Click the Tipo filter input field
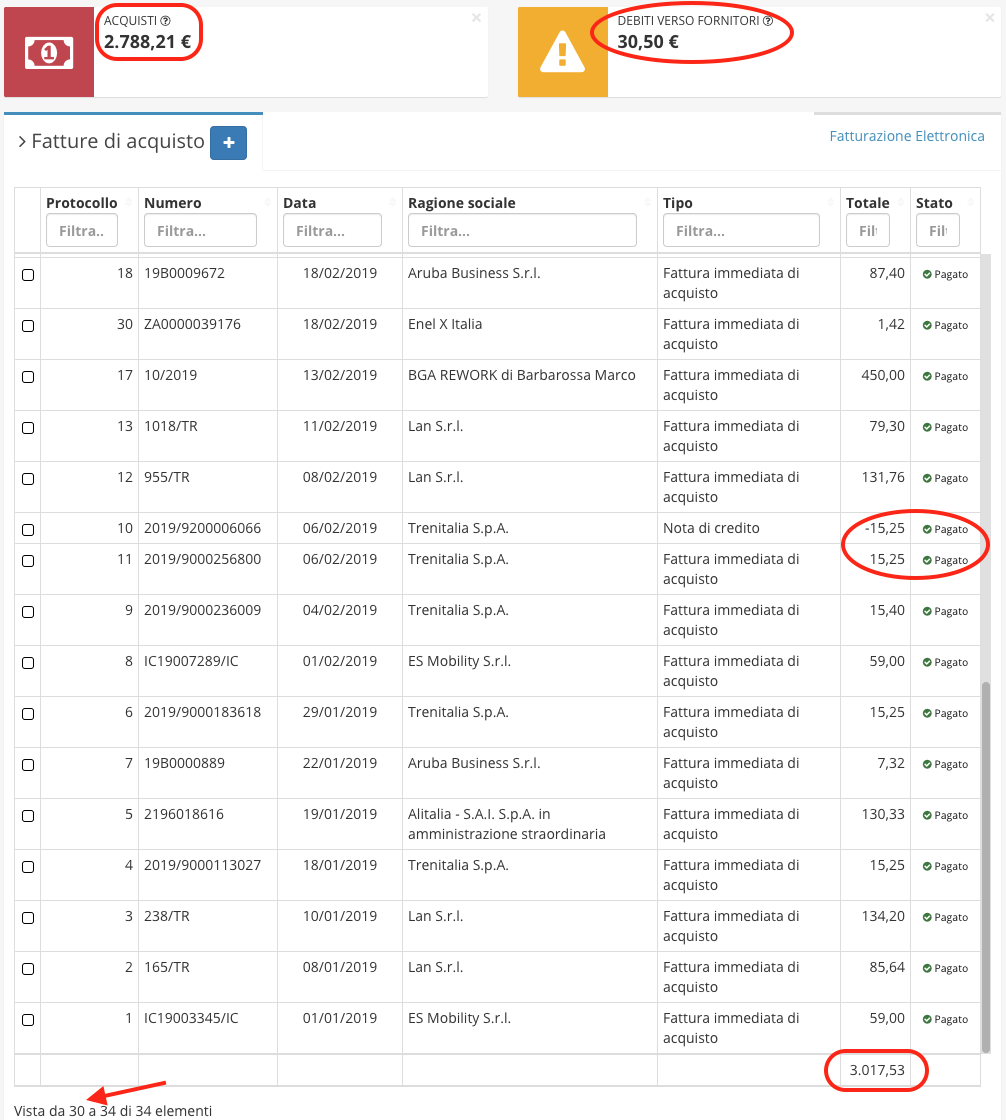Image resolution: width=1006 pixels, height=1120 pixels. (x=741, y=231)
